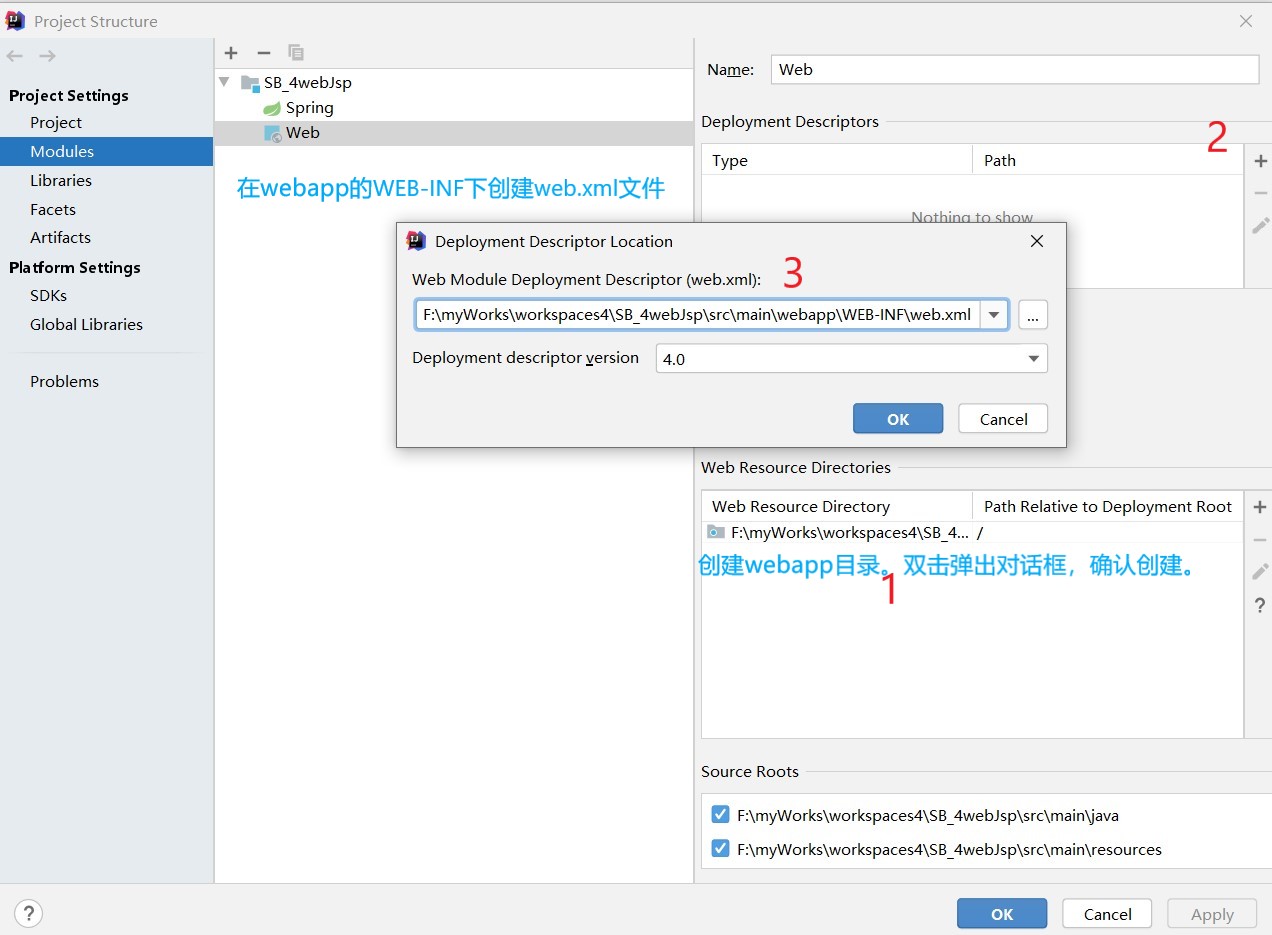Toggle src\main\java source root checkbox
The height and width of the screenshot is (935, 1272).
(720, 814)
